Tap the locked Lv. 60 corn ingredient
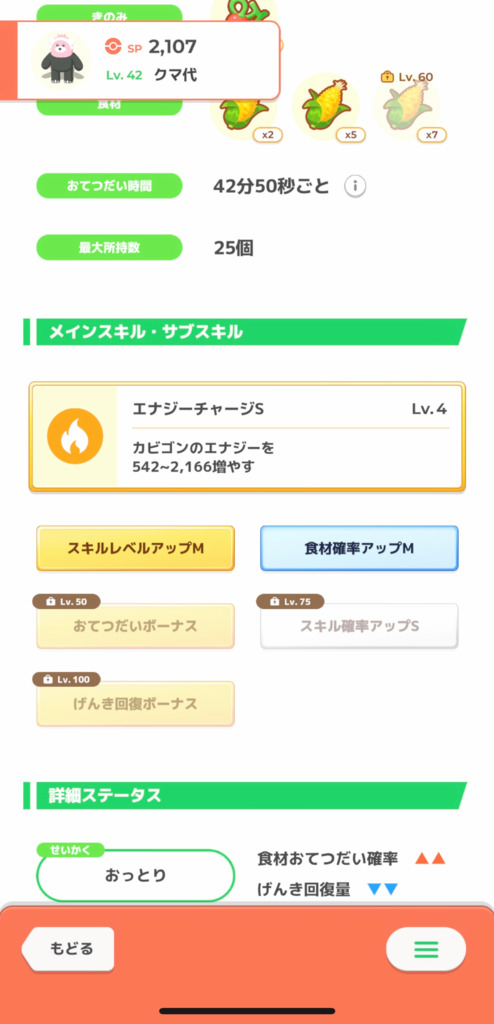 (408, 108)
